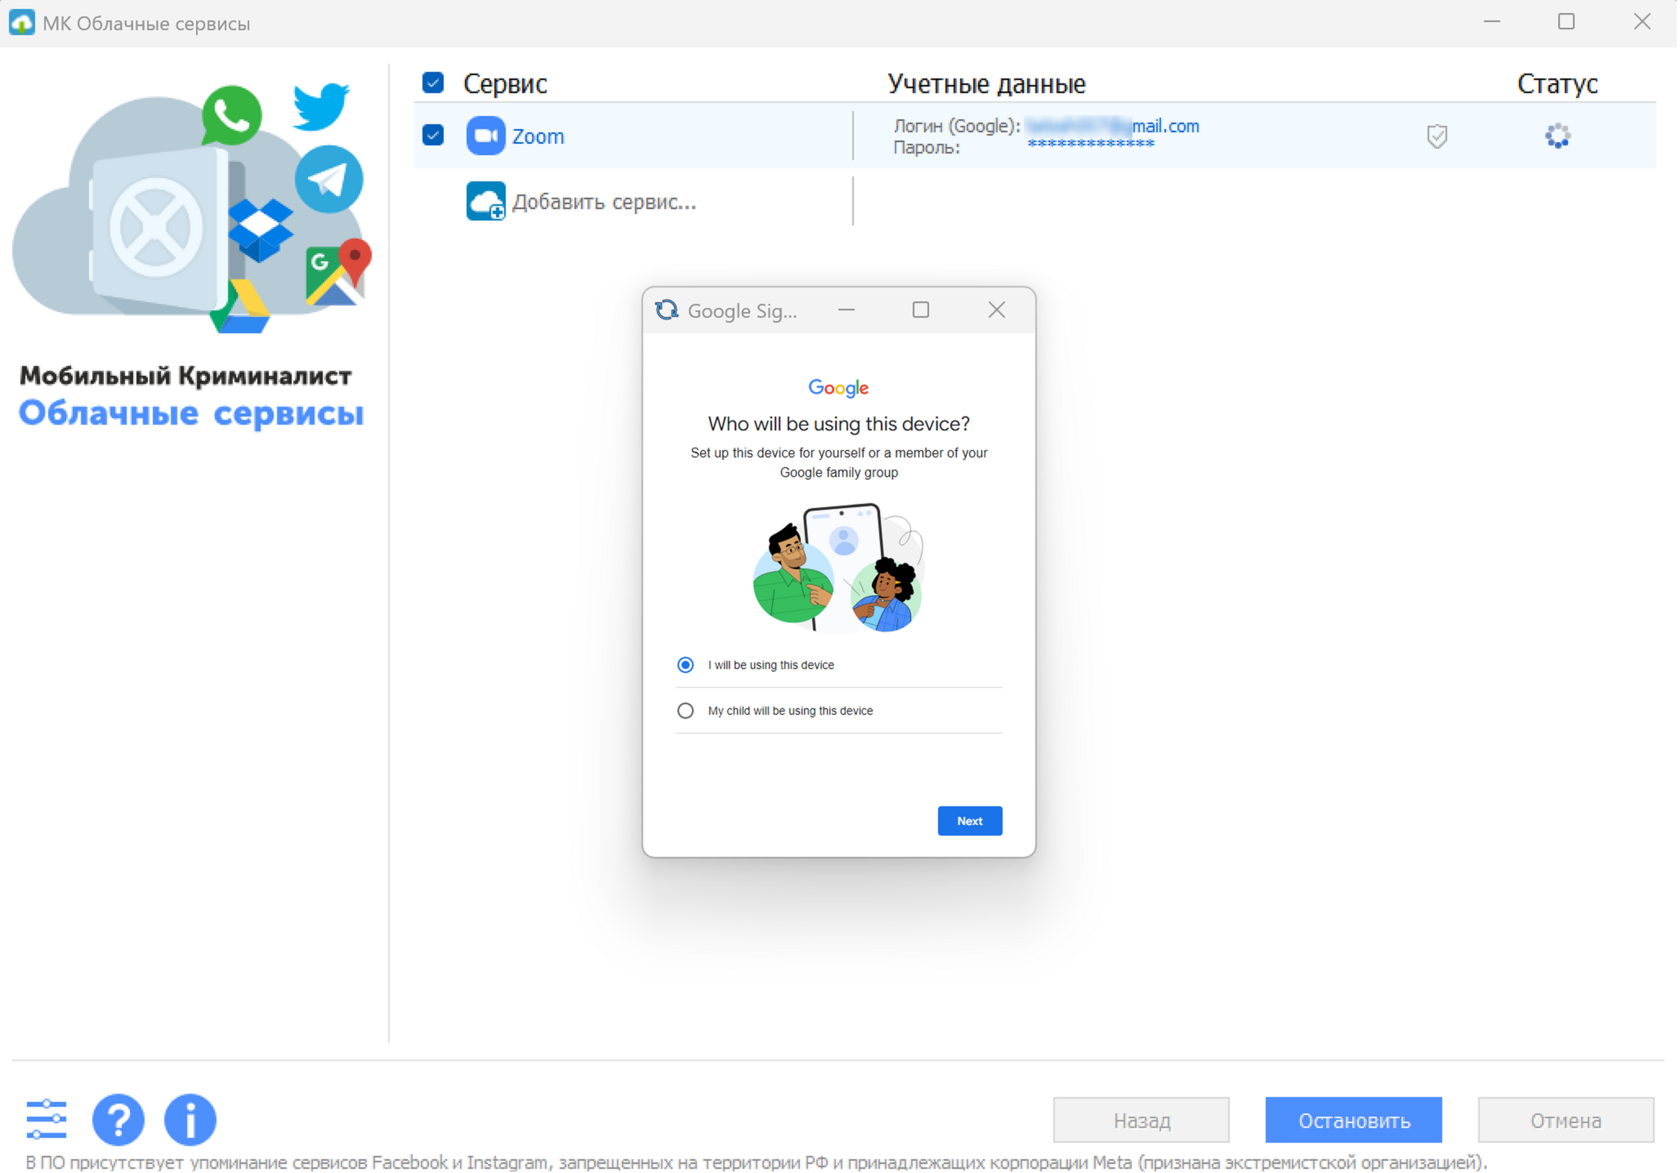Click the Zoom service name link
1680x1173 pixels.
538,137
